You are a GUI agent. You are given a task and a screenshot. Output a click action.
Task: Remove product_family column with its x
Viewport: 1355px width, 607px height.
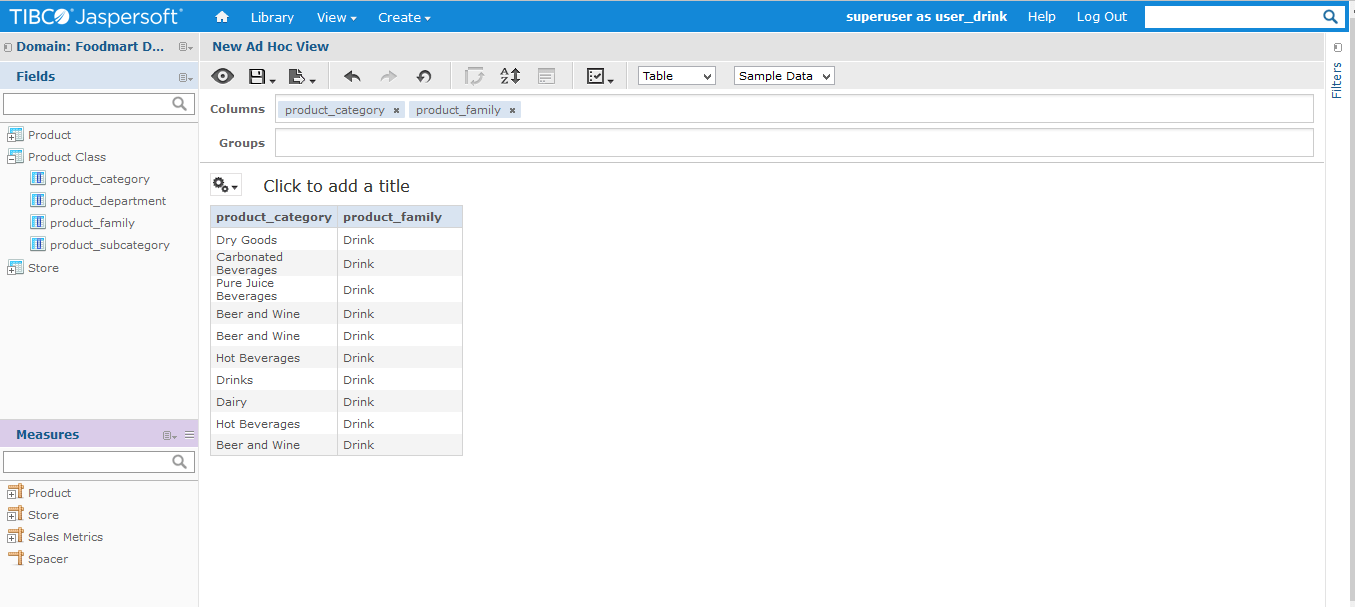[x=512, y=110]
